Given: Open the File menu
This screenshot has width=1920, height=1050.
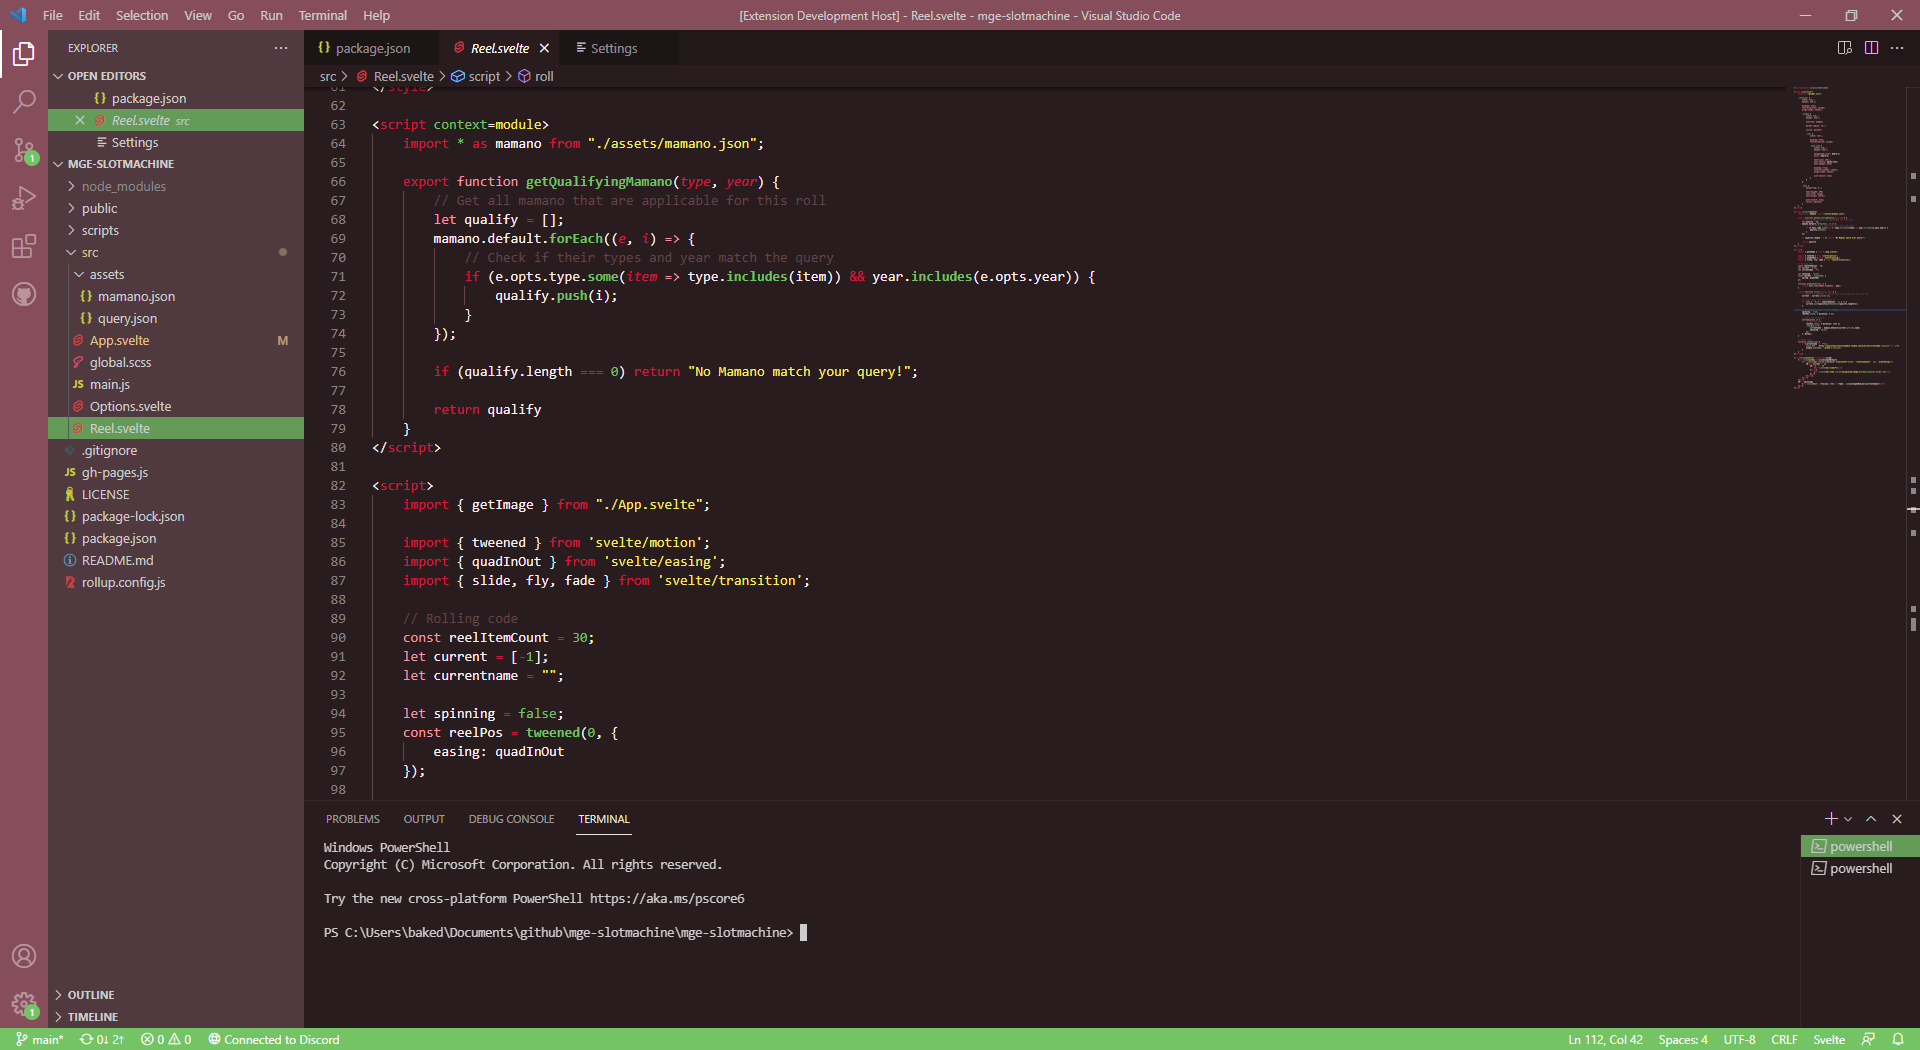Looking at the screenshot, I should 53,15.
